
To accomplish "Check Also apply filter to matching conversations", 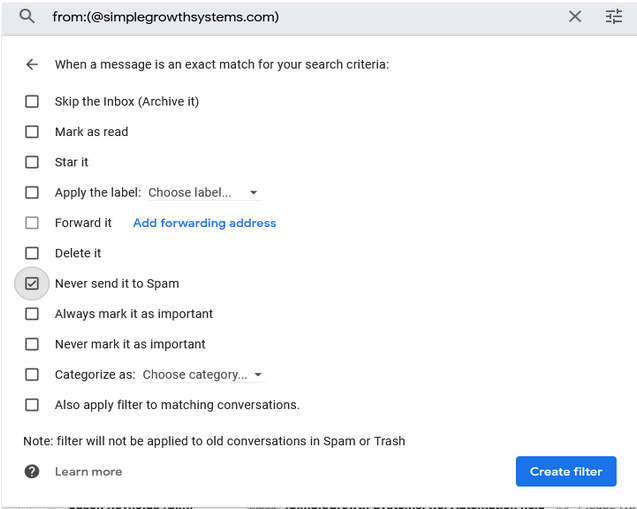I will tap(32, 405).
